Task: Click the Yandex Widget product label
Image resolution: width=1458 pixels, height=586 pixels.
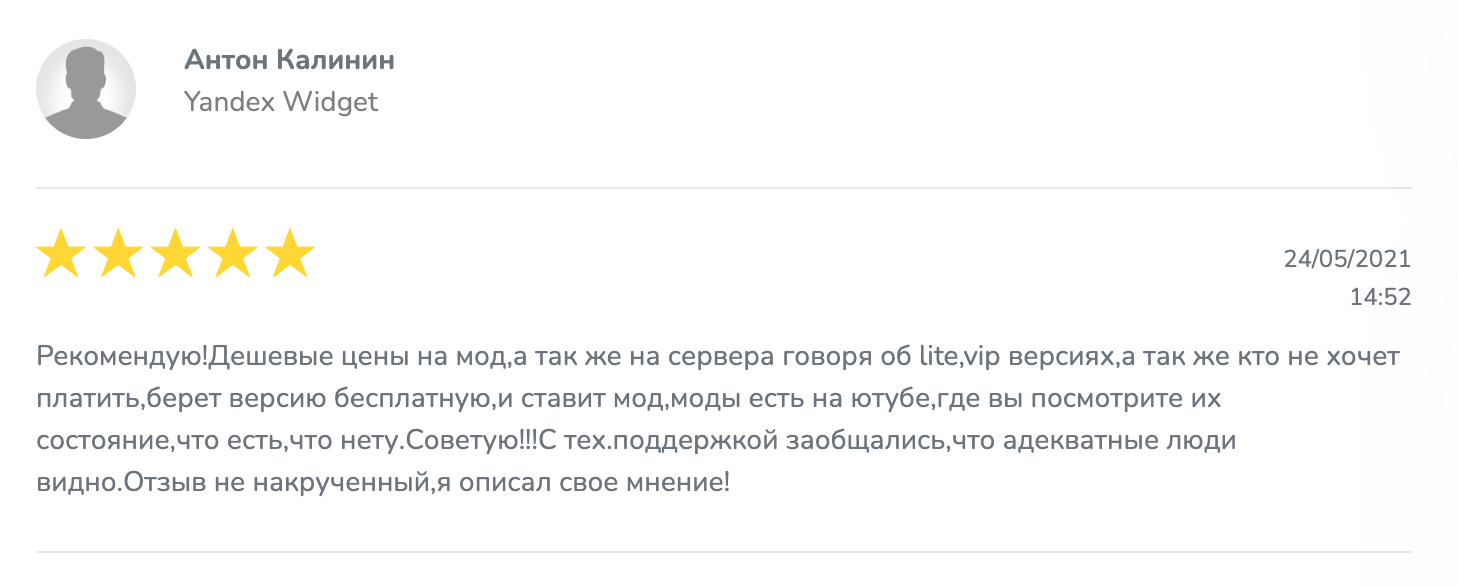Action: tap(281, 101)
